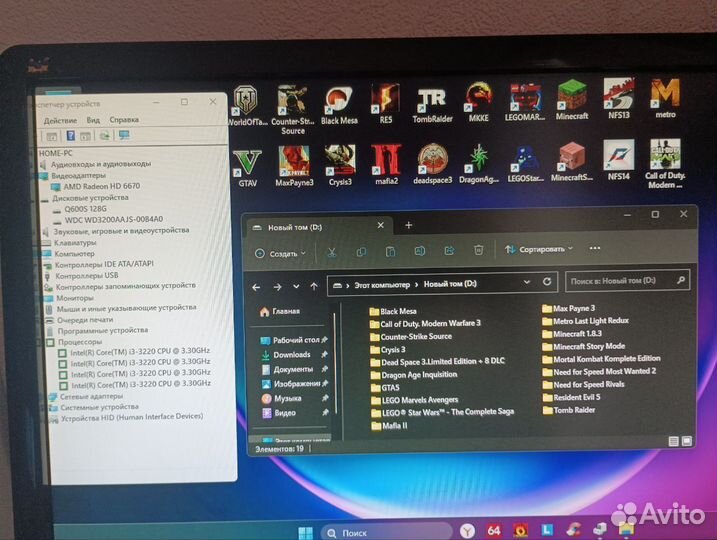Open the TombRaider desktop icon
Screen dimensions: 717x540
click(432, 102)
